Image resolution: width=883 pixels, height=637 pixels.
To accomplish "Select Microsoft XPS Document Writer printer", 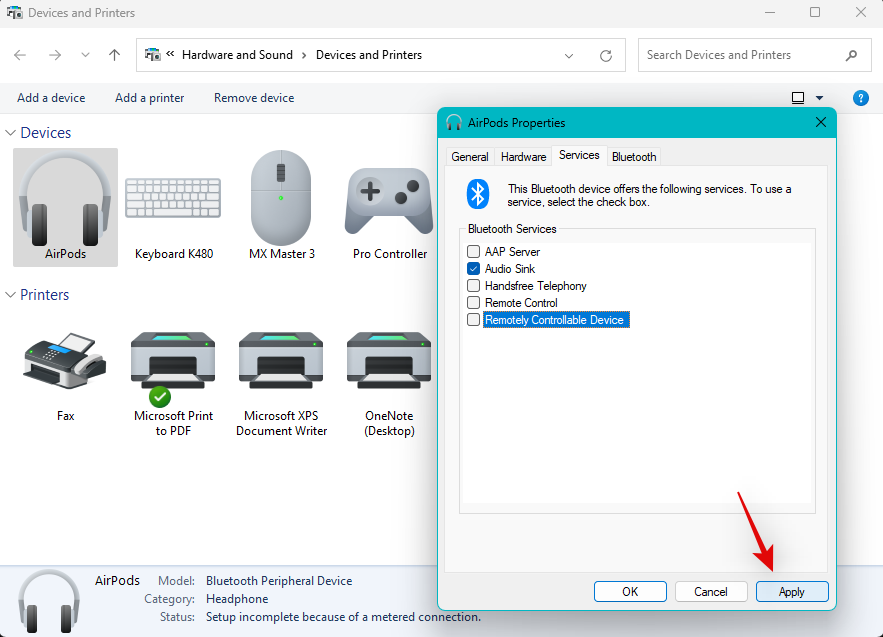I will point(281,360).
